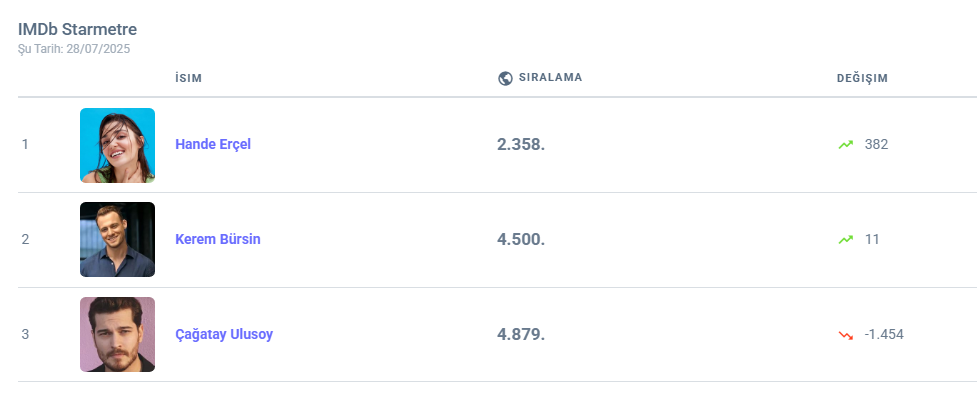
Task: Open Çağatay Ulusoy's profile photo
Action: (x=117, y=335)
